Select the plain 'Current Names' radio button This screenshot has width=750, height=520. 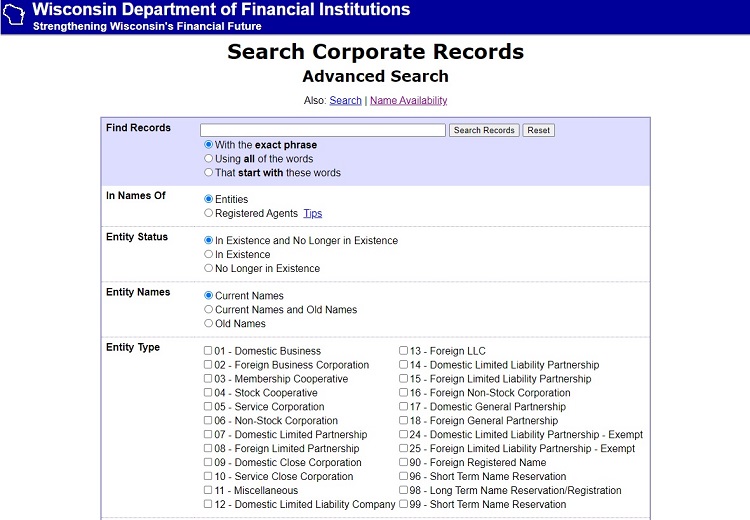click(x=209, y=296)
